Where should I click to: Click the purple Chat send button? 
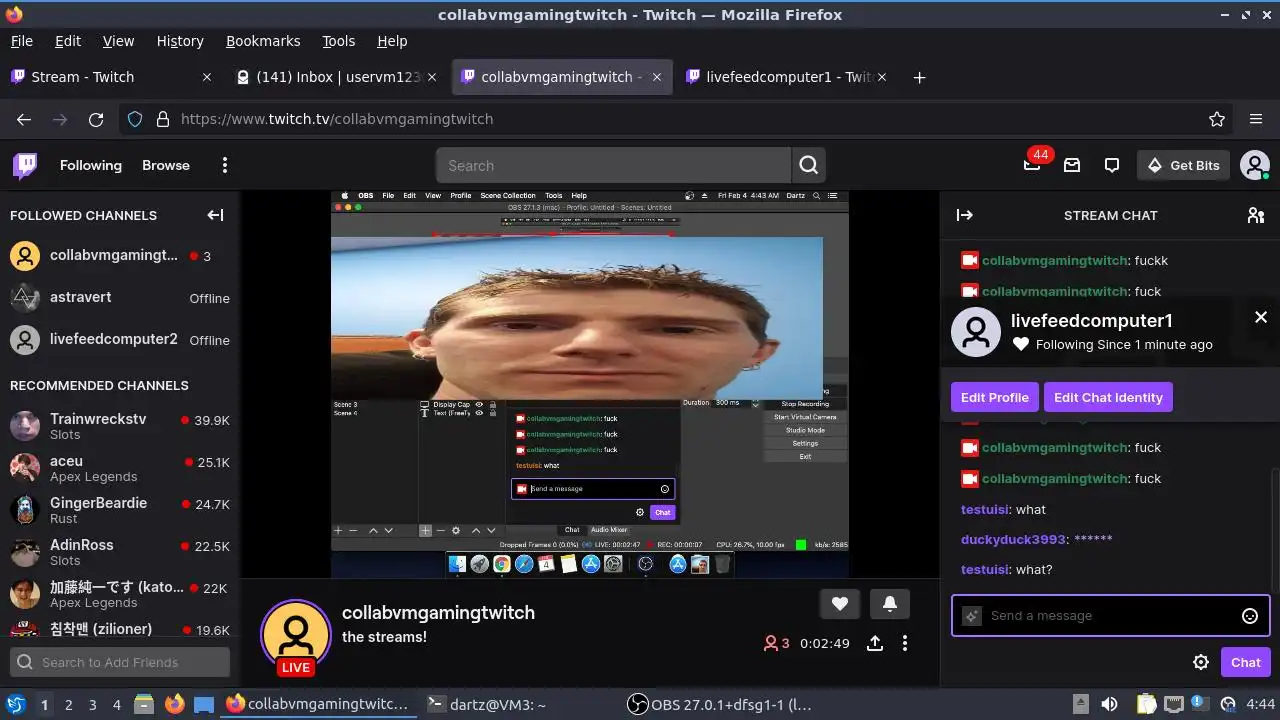point(1246,662)
